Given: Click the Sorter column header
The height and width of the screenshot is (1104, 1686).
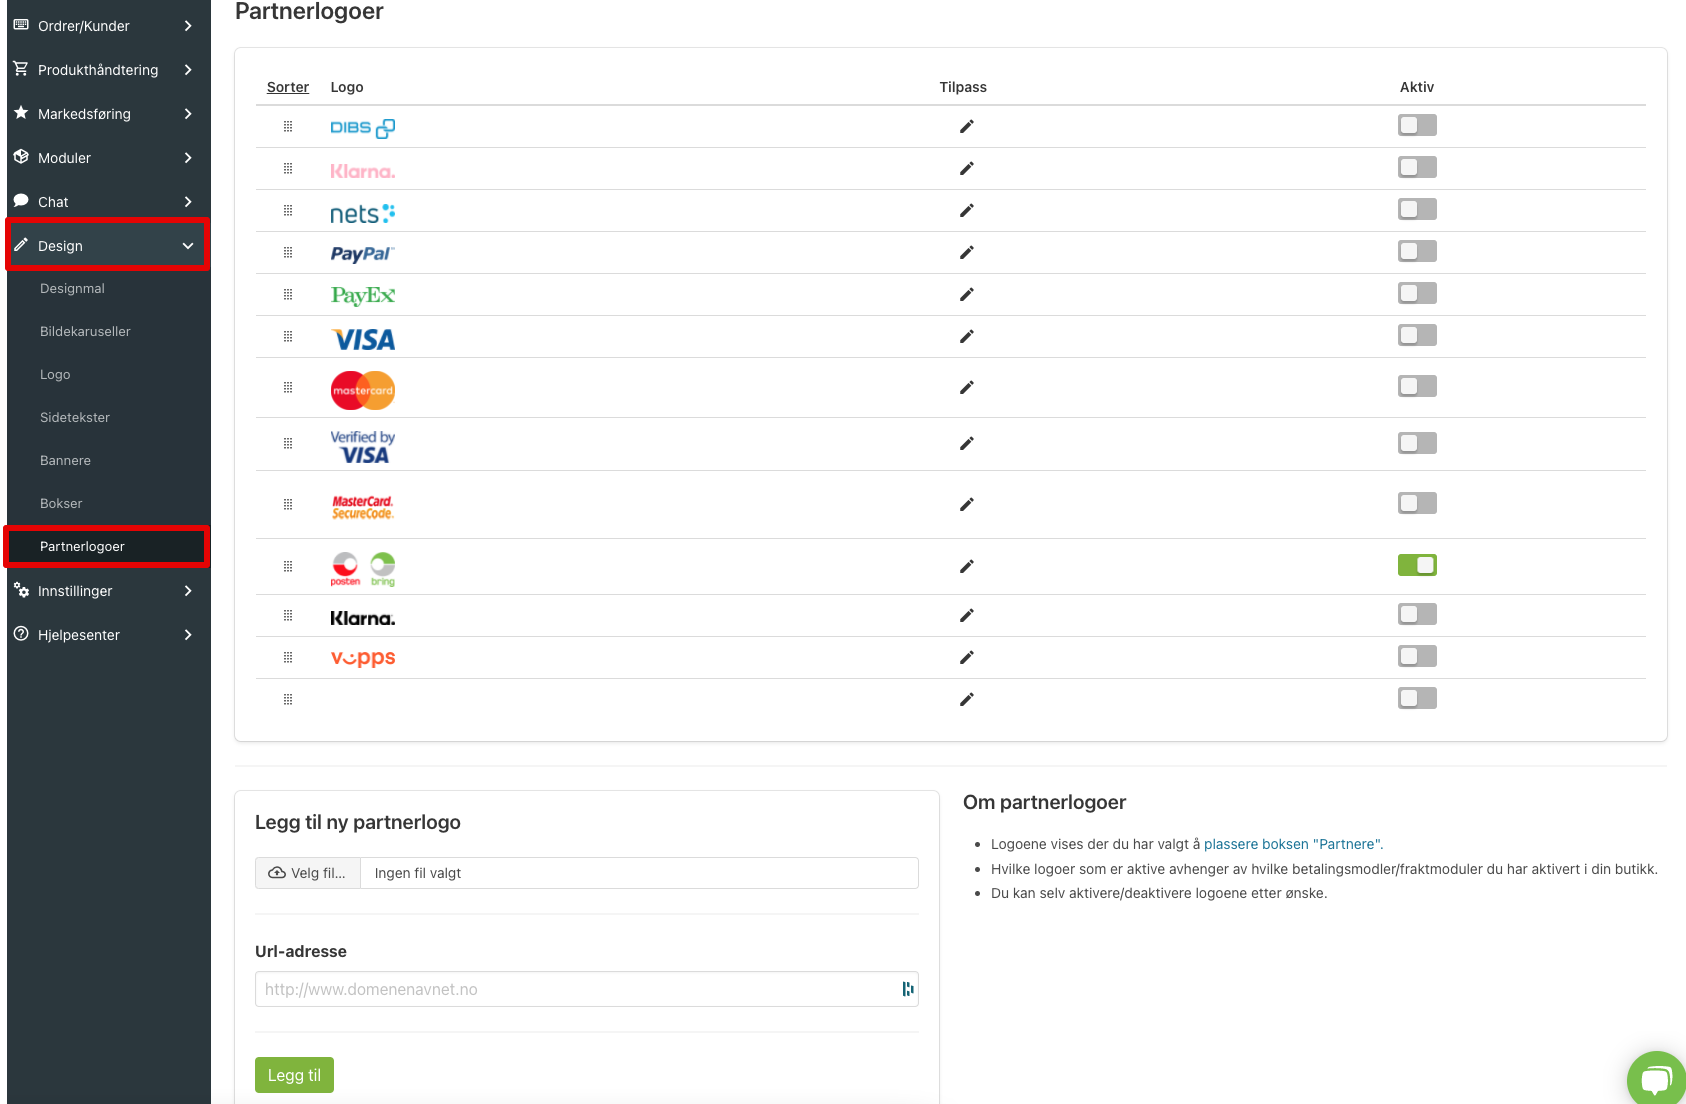Looking at the screenshot, I should pos(288,87).
